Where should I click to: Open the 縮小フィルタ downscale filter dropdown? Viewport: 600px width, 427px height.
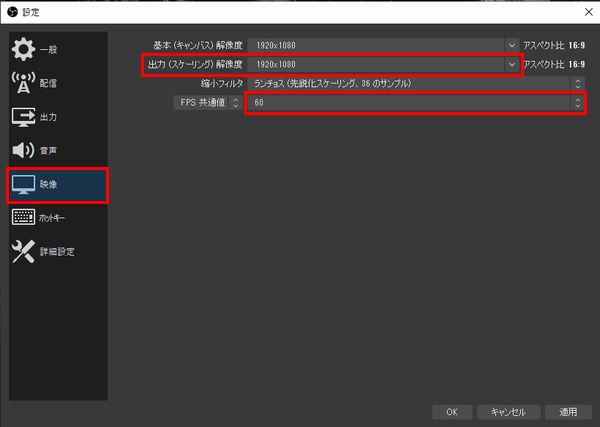416,83
